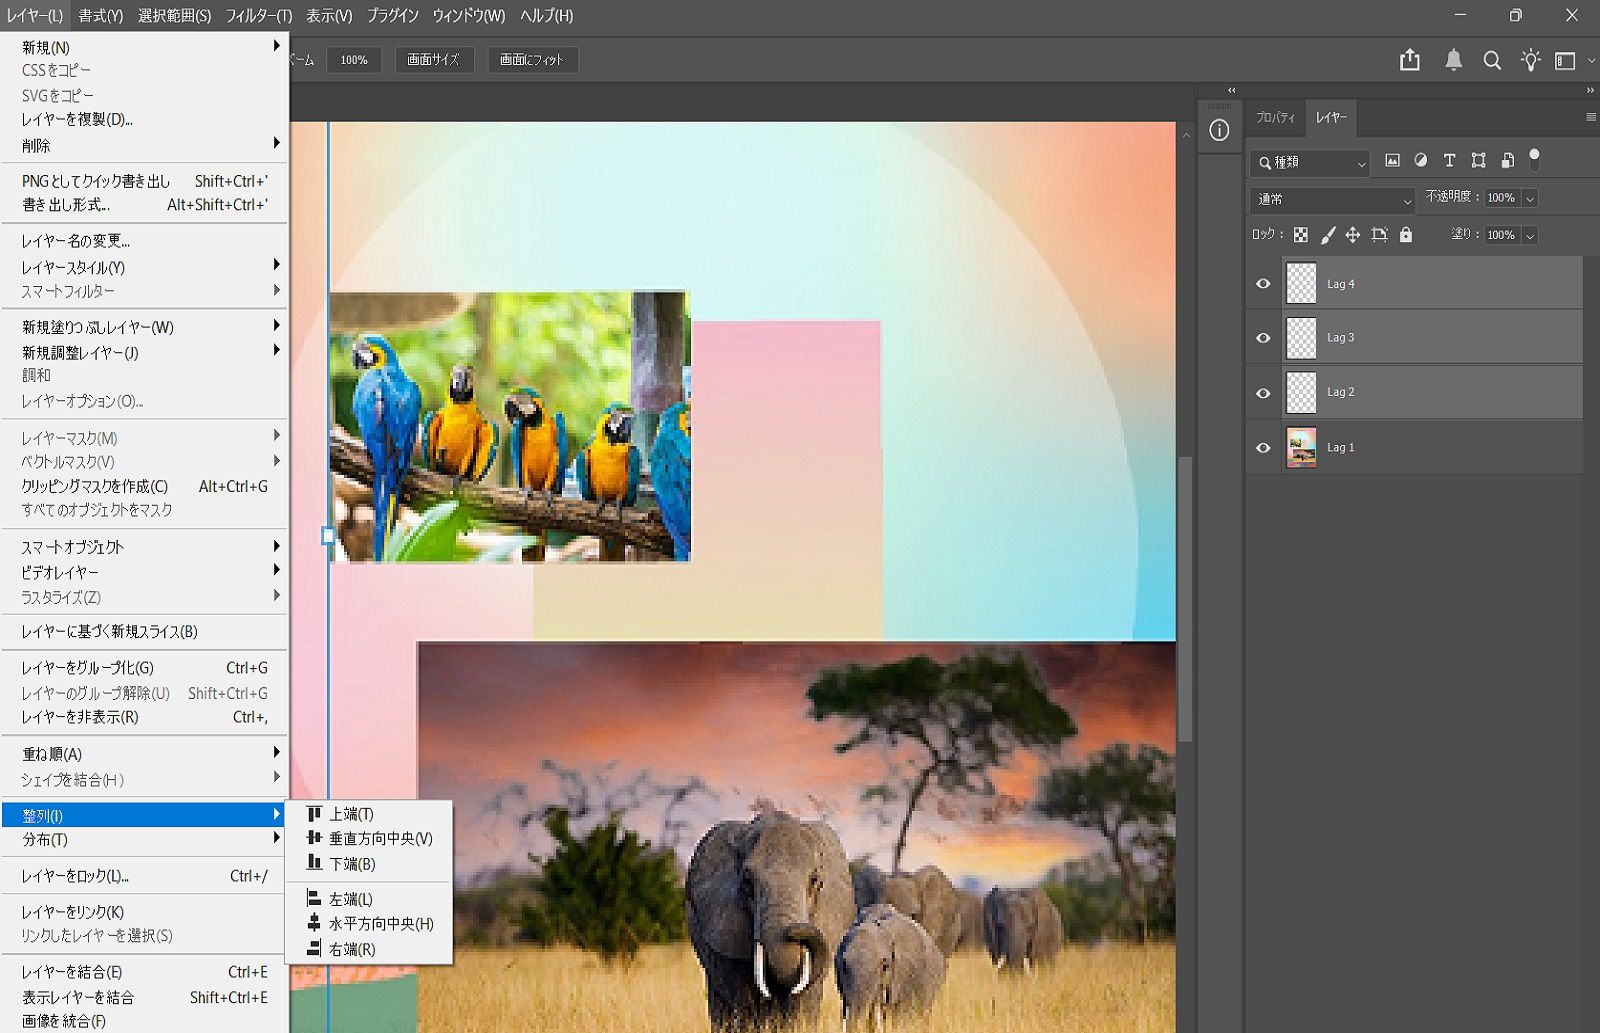Screen dimensions: 1600x1033
Task: Choose 垂直方向中央(V) alignment
Action: point(369,838)
